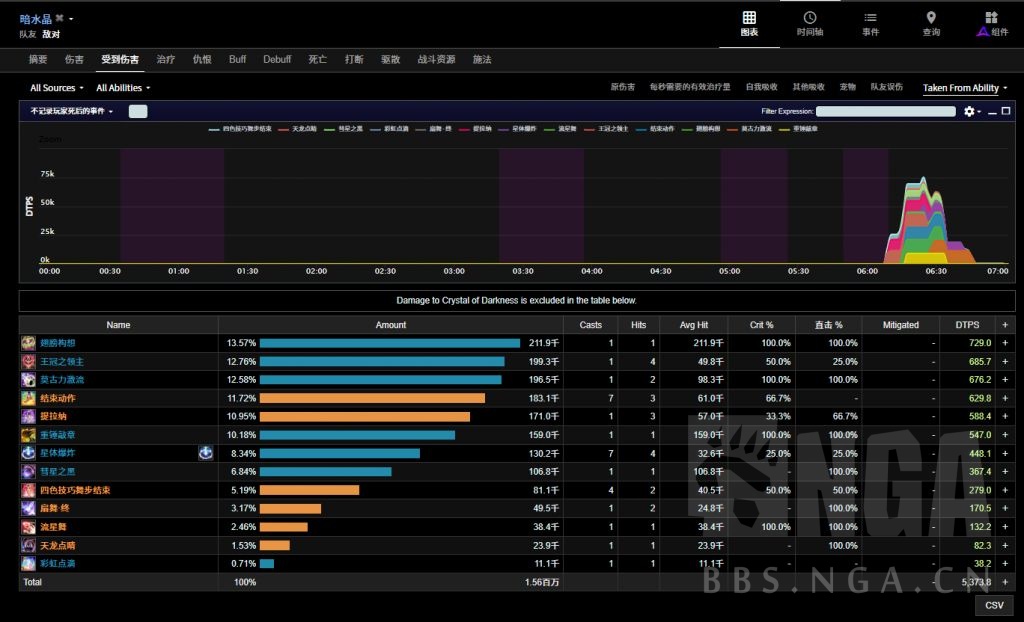Switch to the Debuff tab

(277, 60)
